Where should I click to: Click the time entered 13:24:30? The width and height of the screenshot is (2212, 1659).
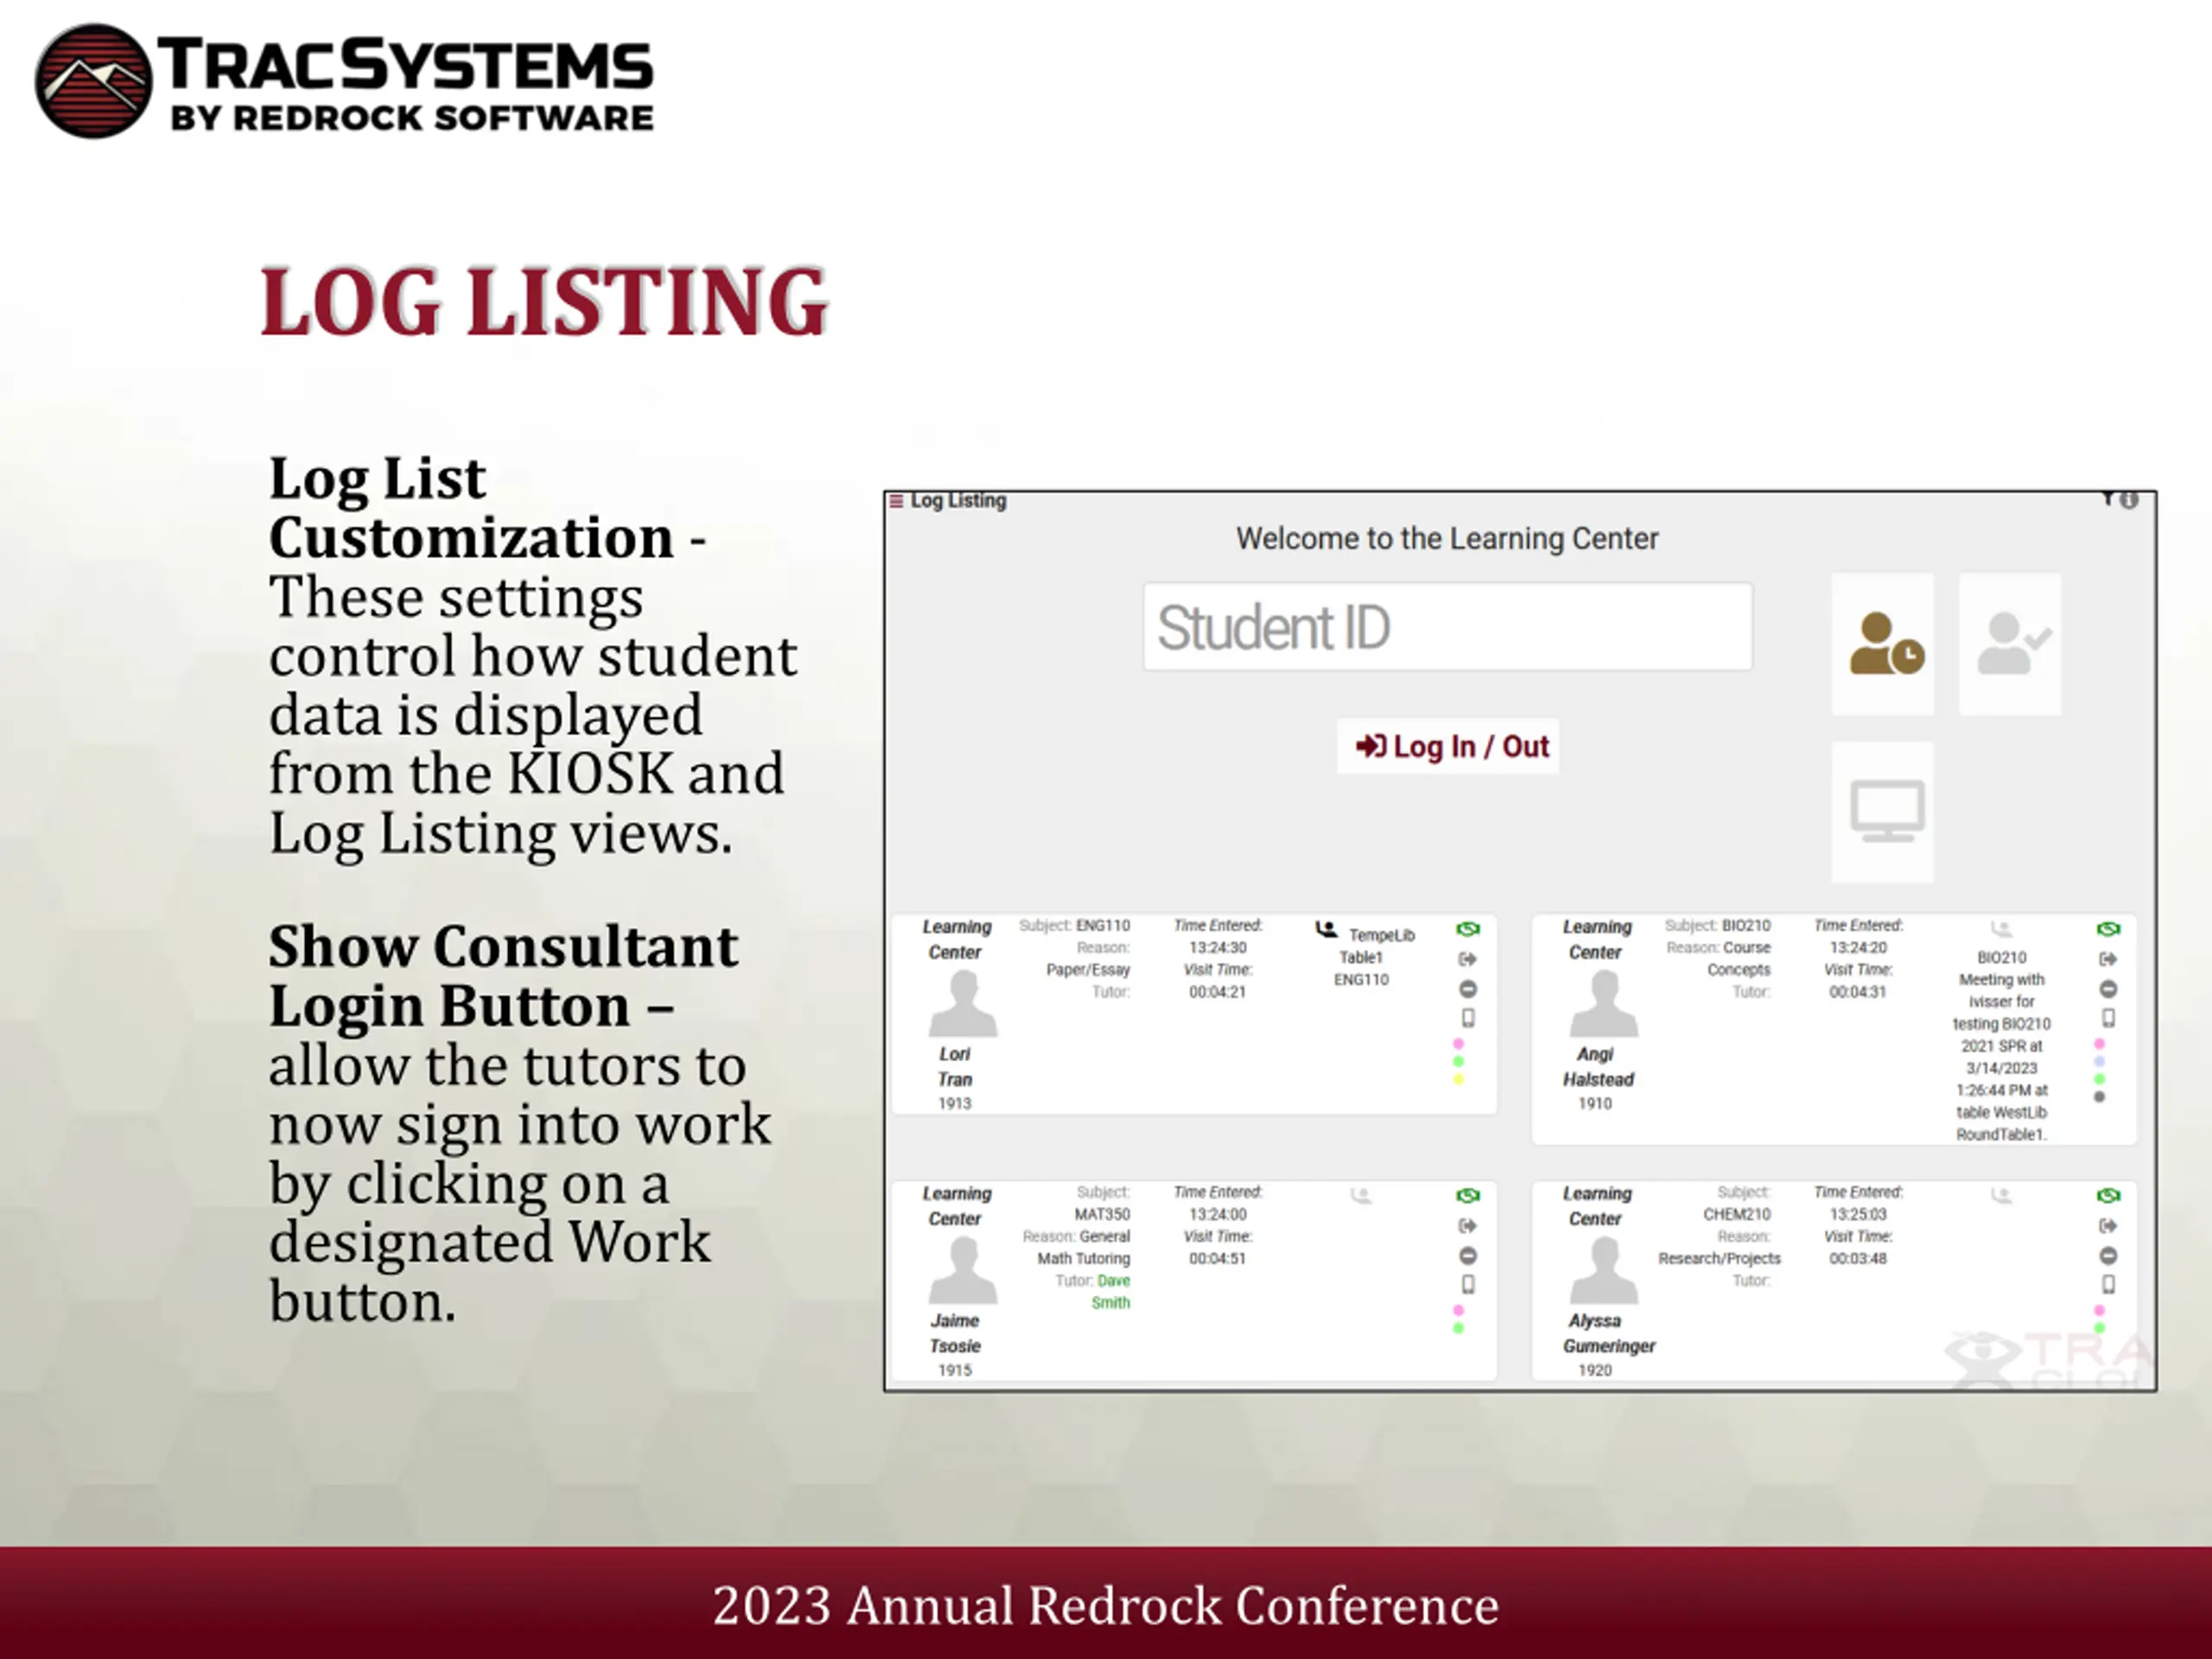coord(1217,947)
